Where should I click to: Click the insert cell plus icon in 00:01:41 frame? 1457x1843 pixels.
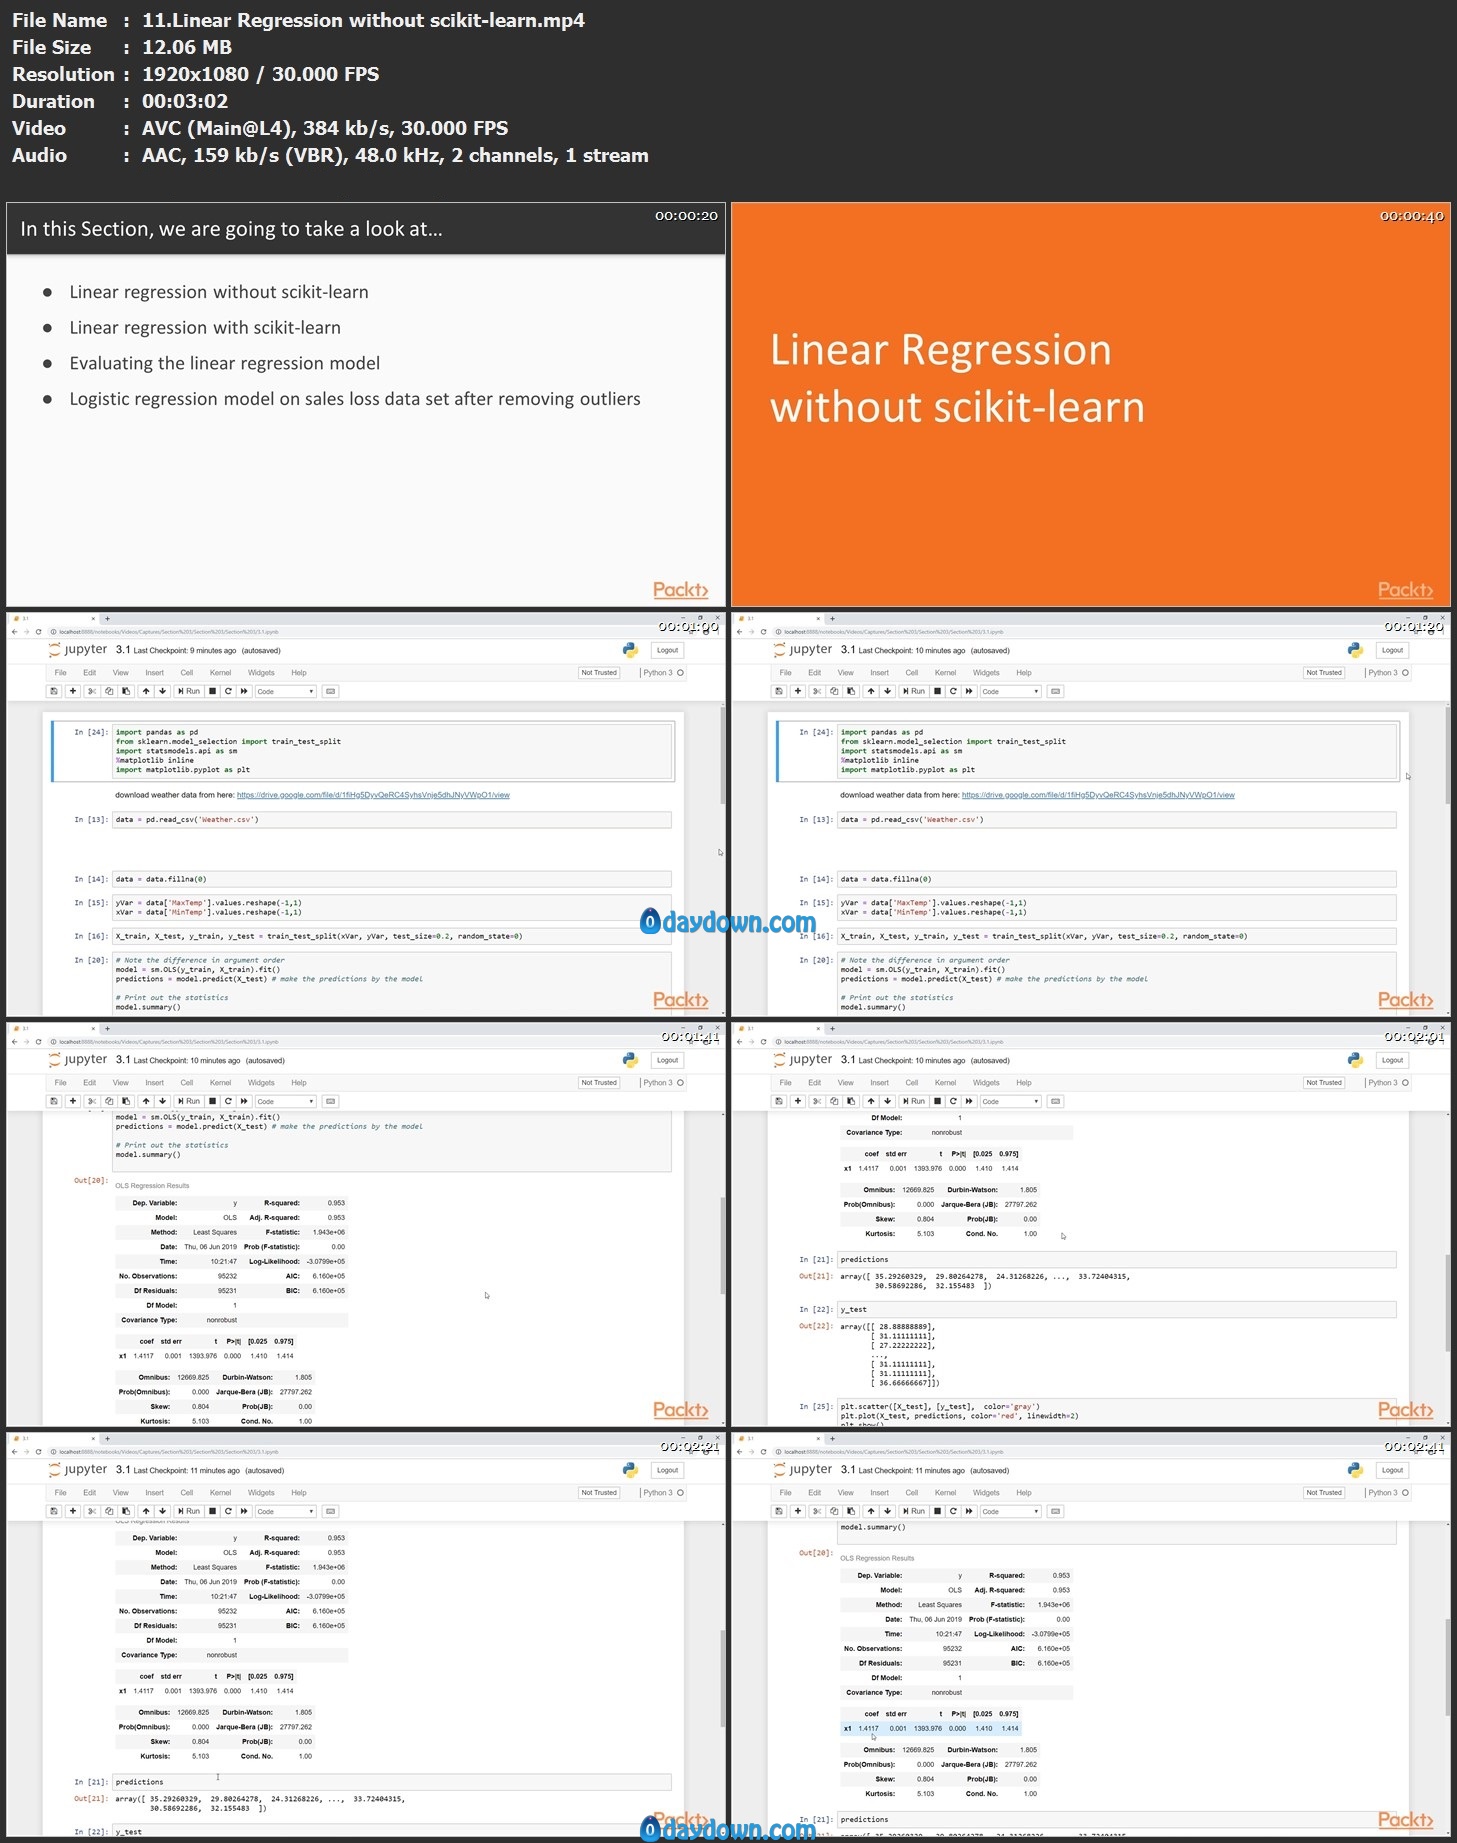pyautogui.click(x=72, y=1101)
